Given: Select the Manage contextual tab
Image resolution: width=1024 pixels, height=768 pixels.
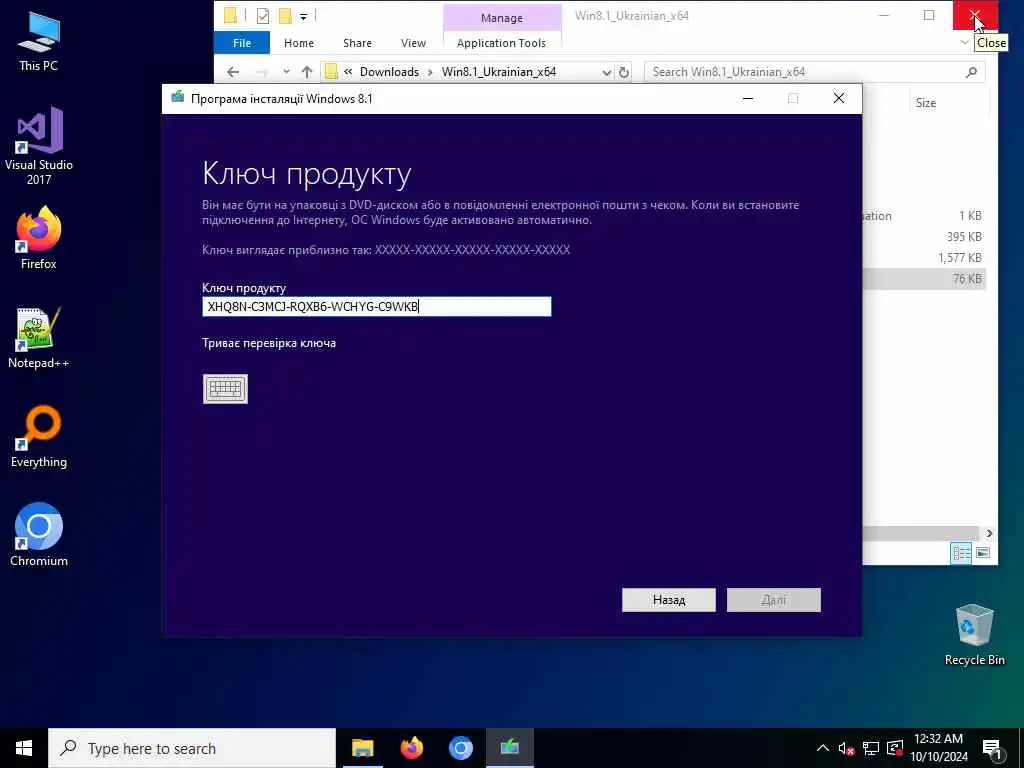Looking at the screenshot, I should pos(502,18).
